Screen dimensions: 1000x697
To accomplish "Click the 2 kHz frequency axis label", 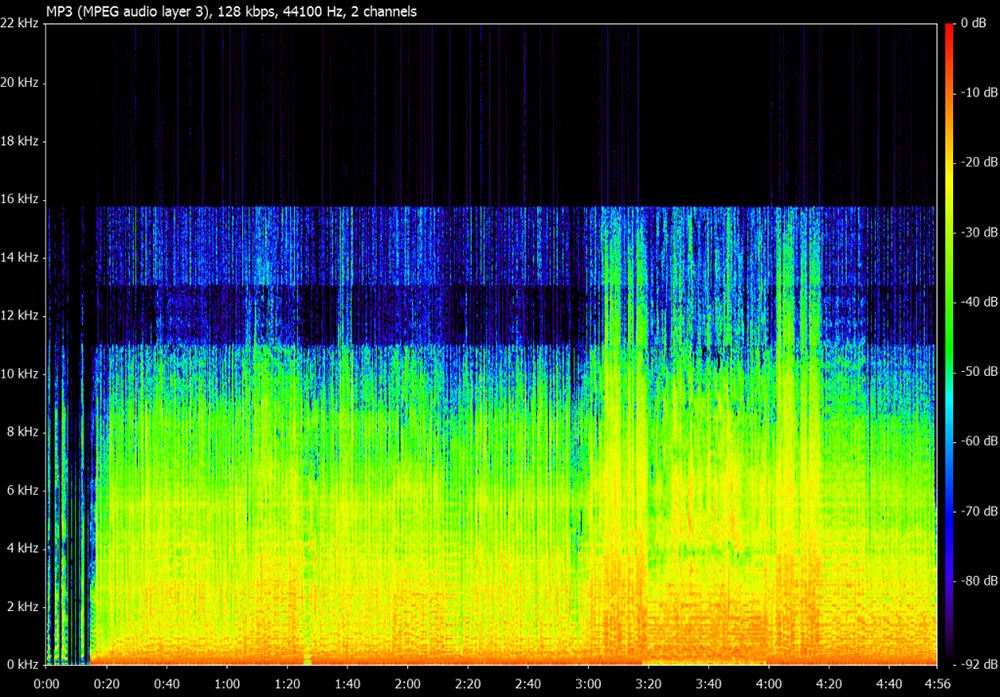I will 23,606.
